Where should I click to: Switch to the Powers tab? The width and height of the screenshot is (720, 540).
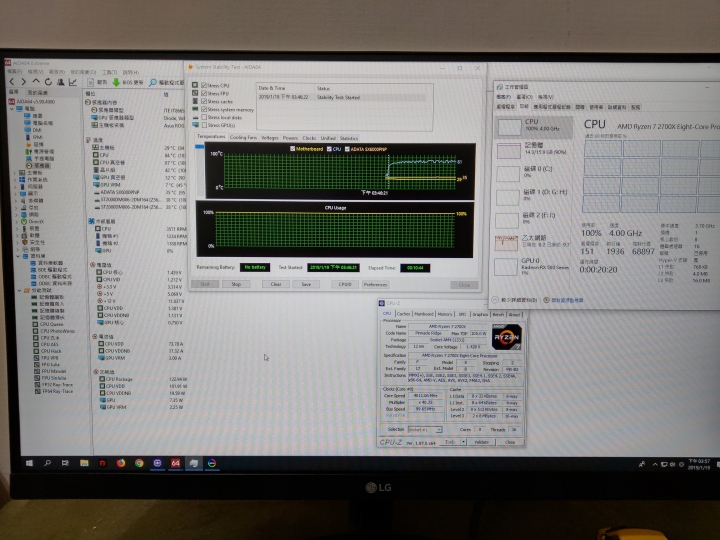[x=290, y=138]
